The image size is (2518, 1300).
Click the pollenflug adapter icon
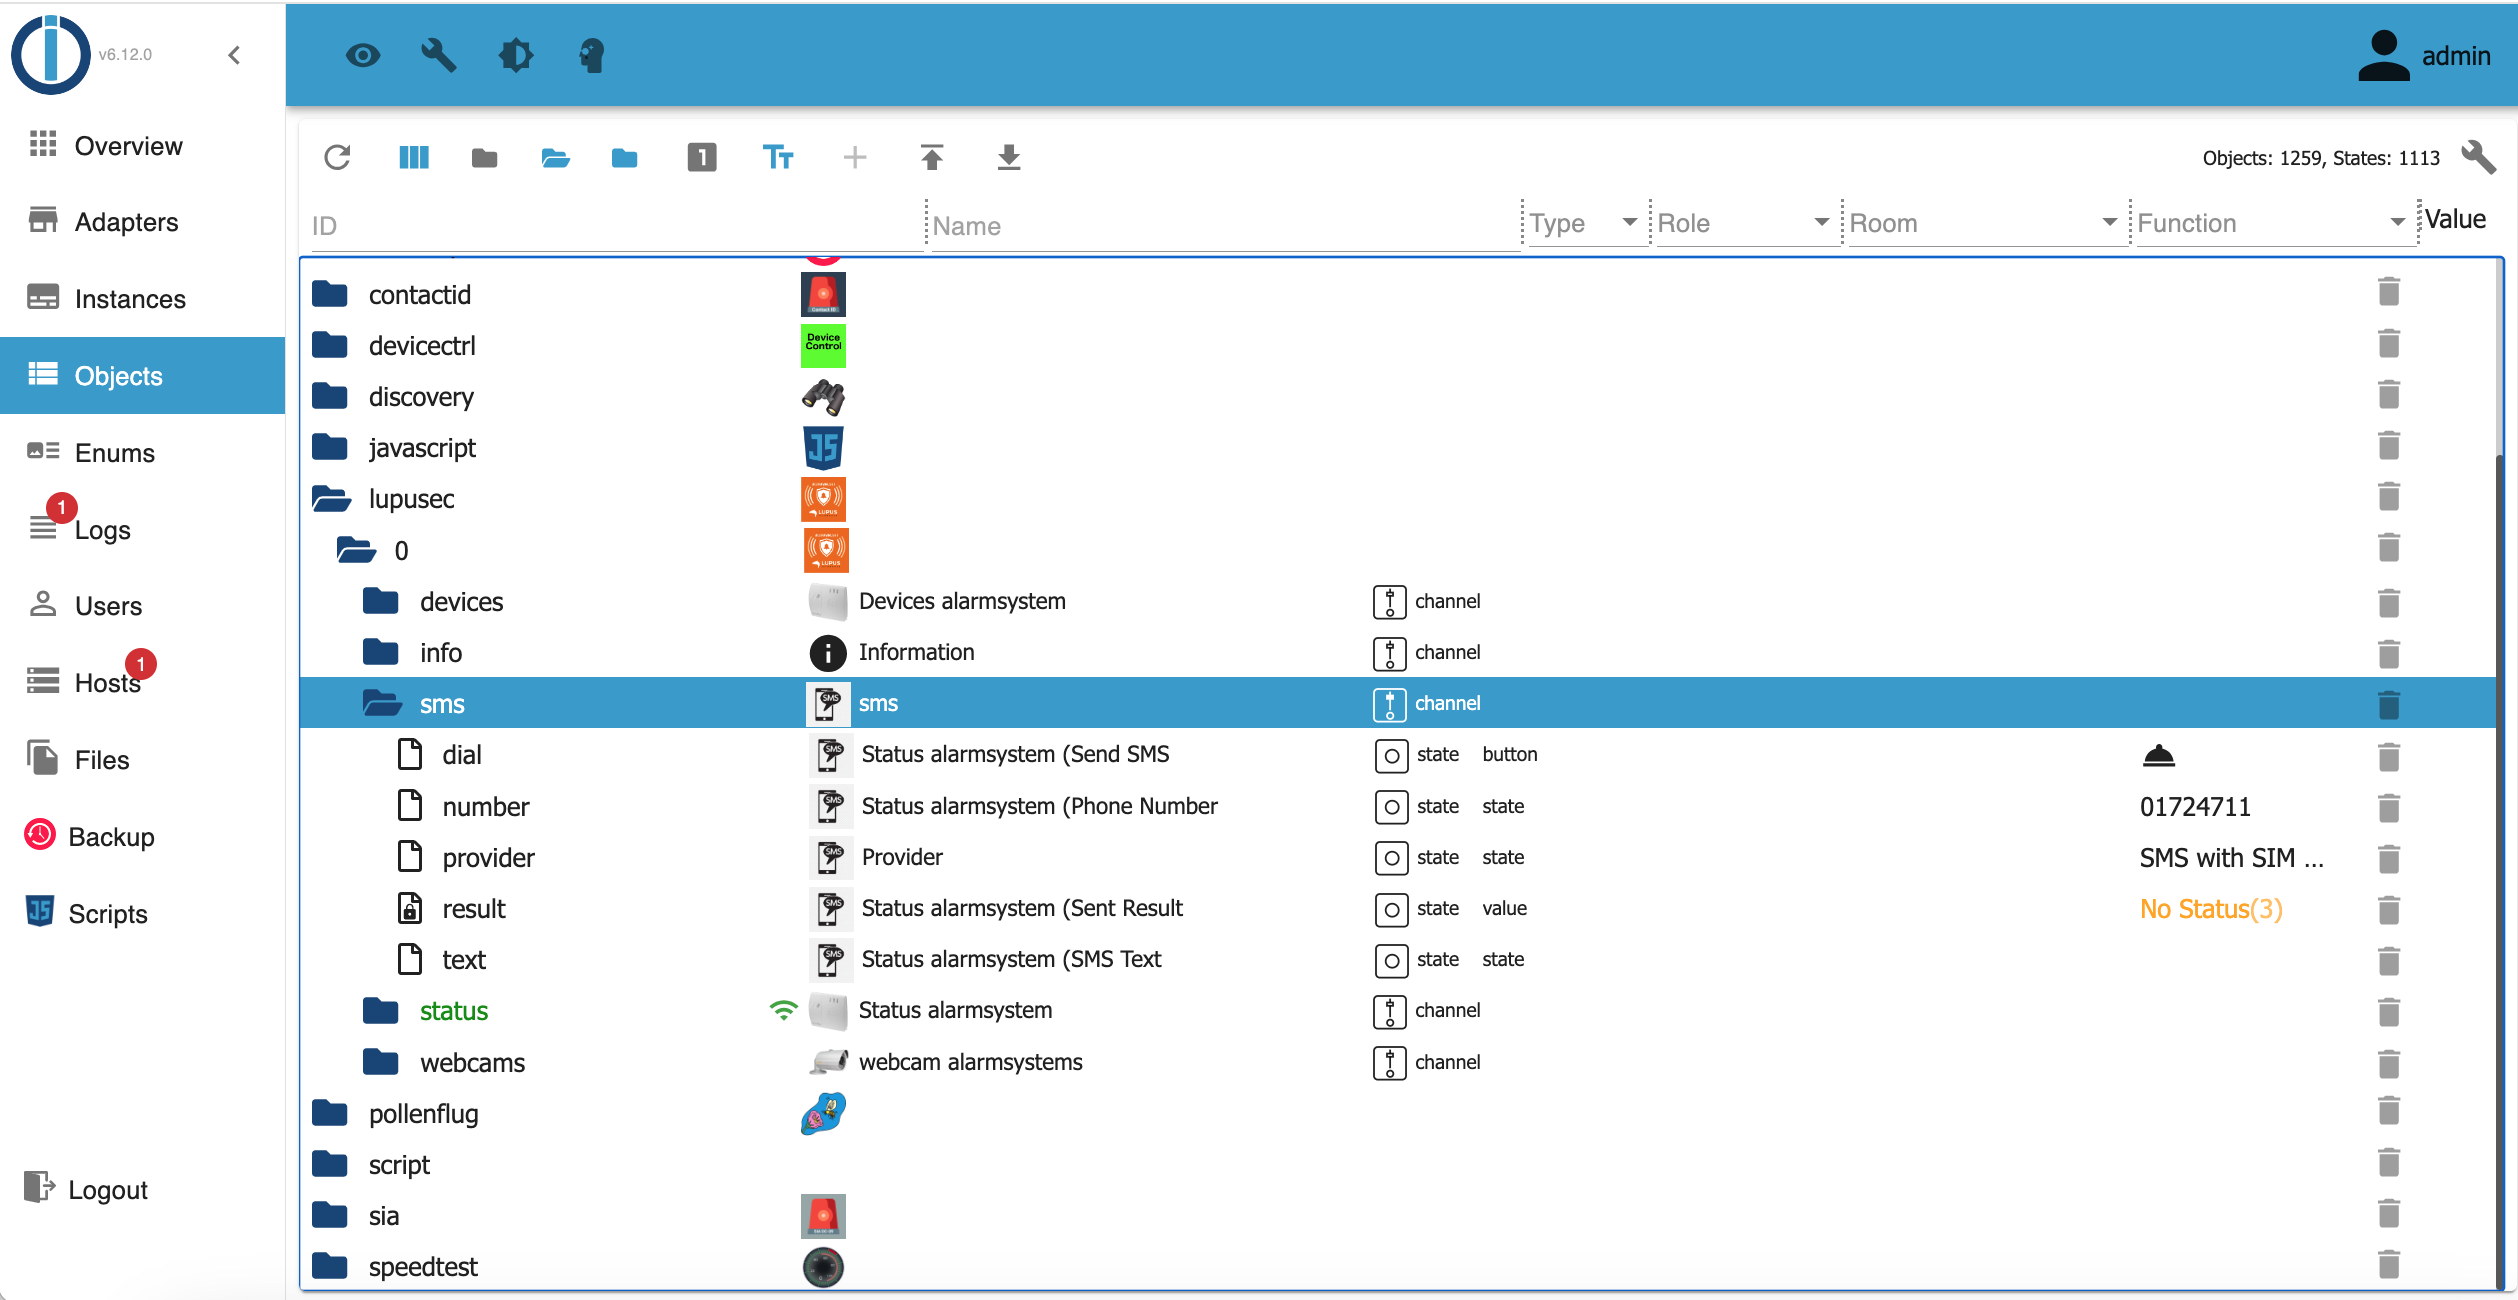click(824, 1113)
